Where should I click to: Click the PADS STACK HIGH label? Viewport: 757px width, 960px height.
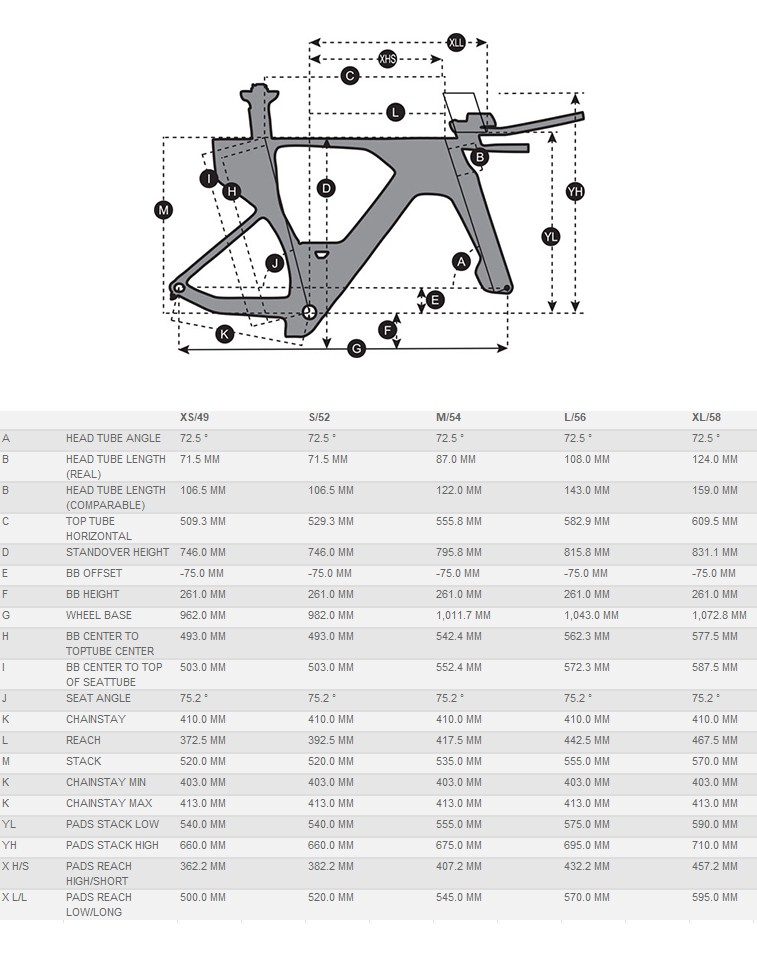pyautogui.click(x=113, y=845)
